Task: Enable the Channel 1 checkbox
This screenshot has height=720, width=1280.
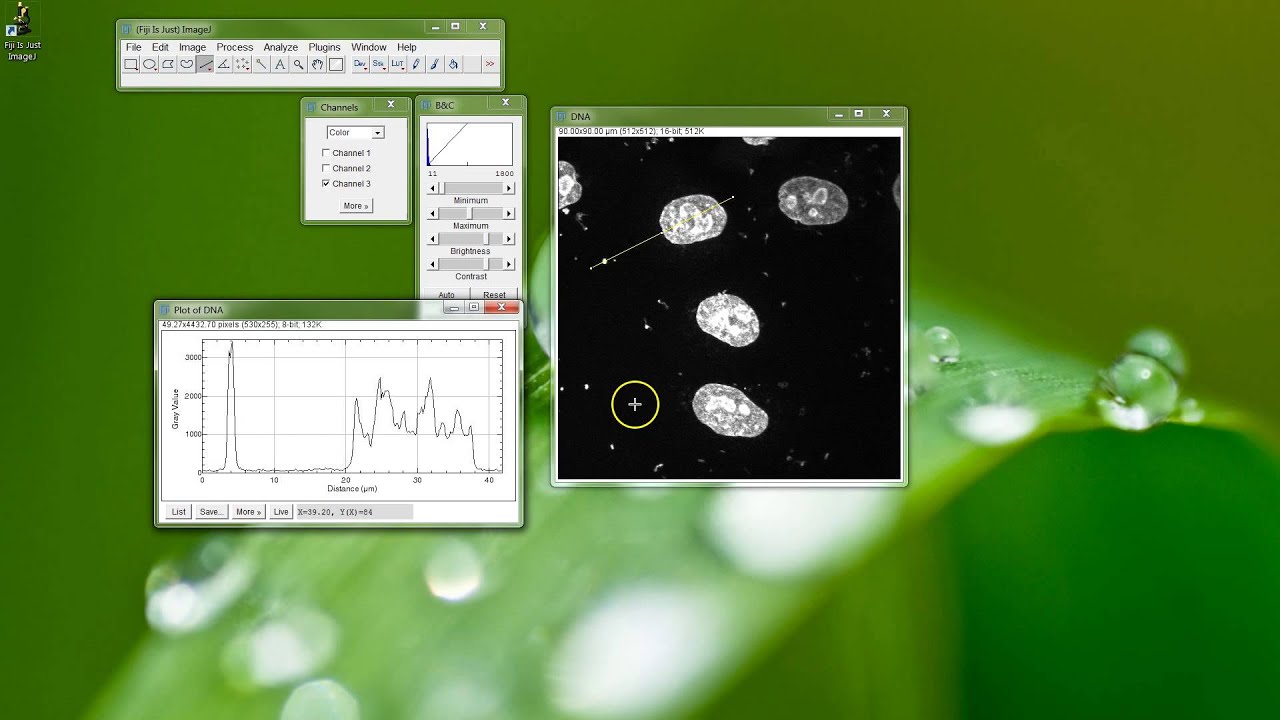Action: point(326,153)
